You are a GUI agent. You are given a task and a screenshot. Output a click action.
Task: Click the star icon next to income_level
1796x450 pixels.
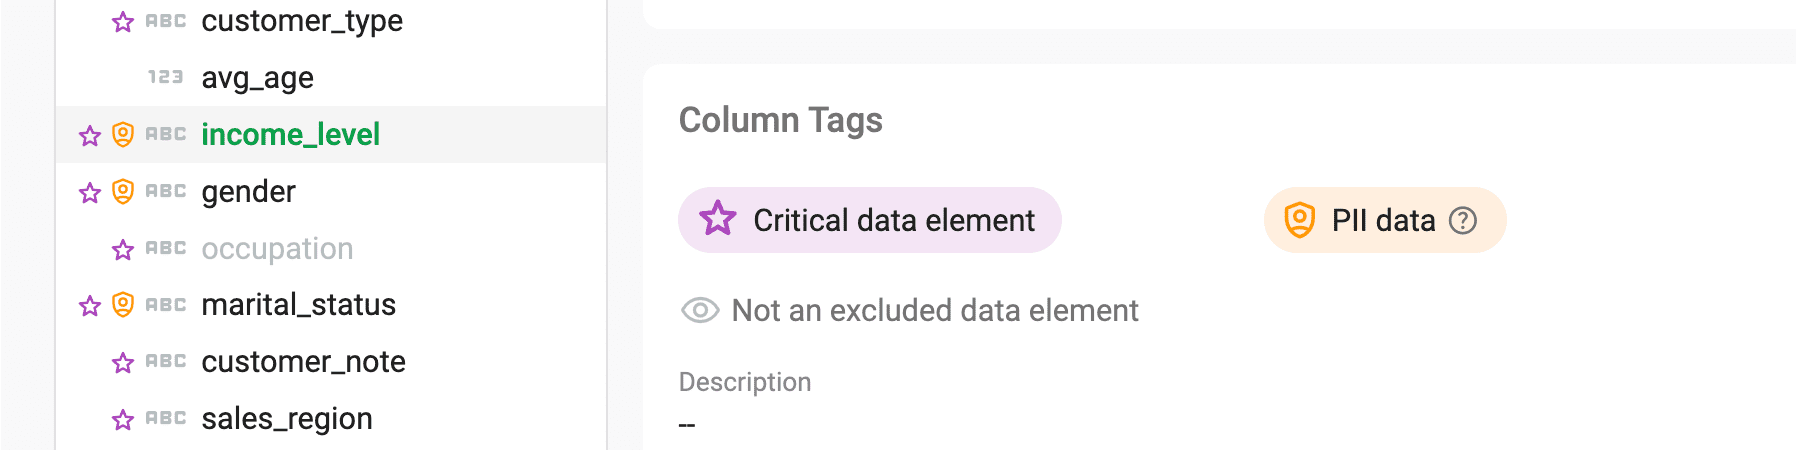coord(90,136)
